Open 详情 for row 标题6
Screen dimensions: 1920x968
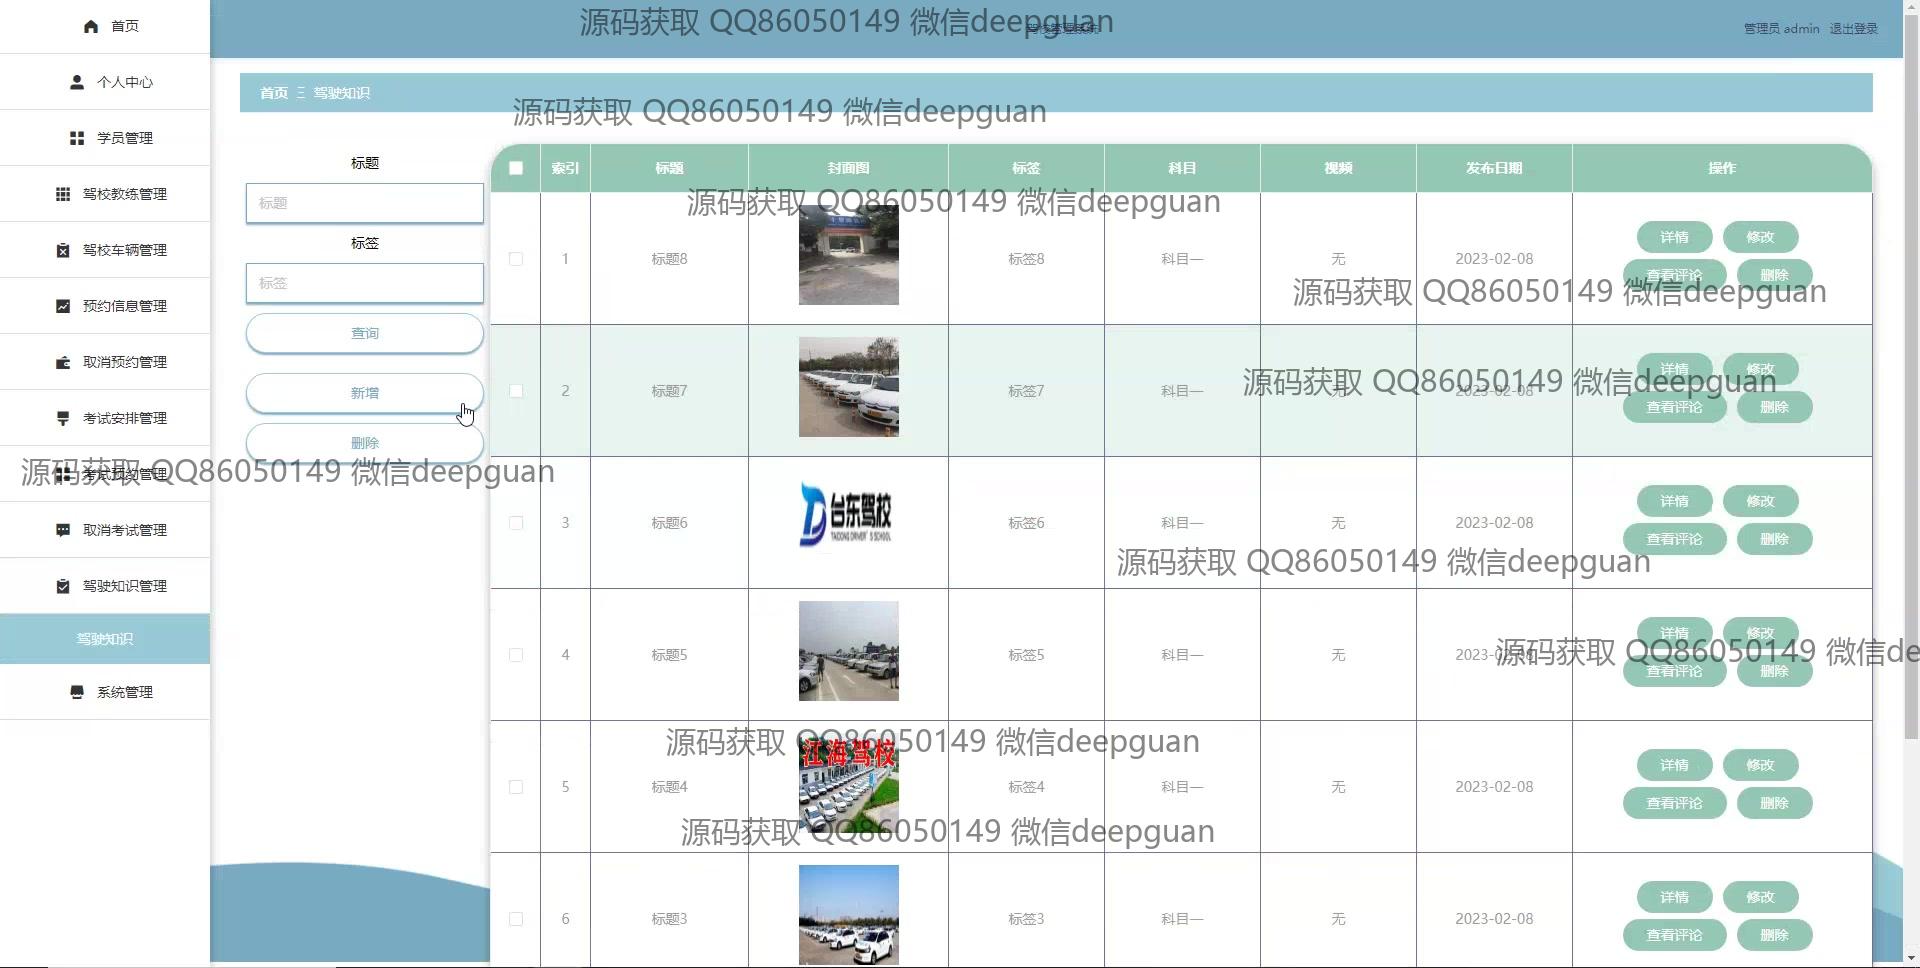point(1674,501)
